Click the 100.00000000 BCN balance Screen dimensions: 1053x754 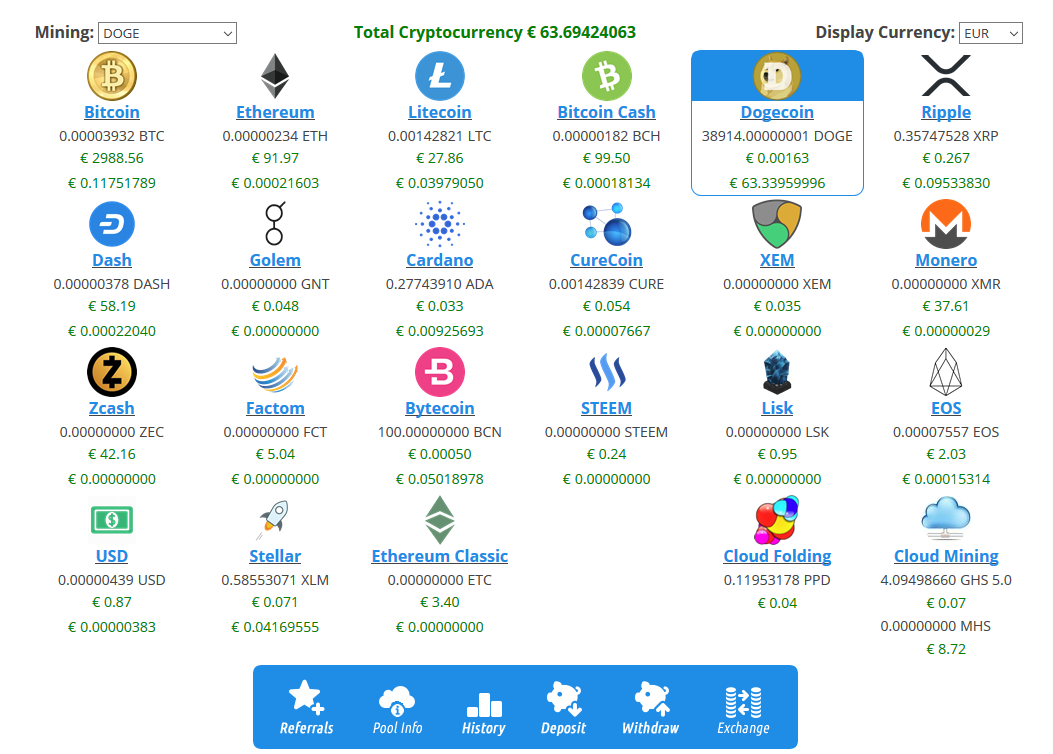click(439, 432)
